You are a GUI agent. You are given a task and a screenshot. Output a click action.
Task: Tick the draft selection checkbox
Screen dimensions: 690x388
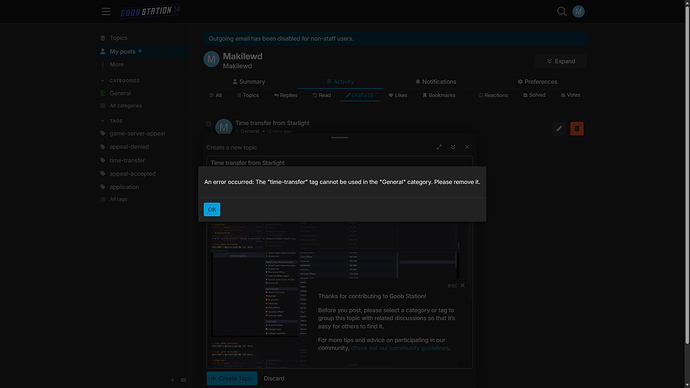point(209,124)
